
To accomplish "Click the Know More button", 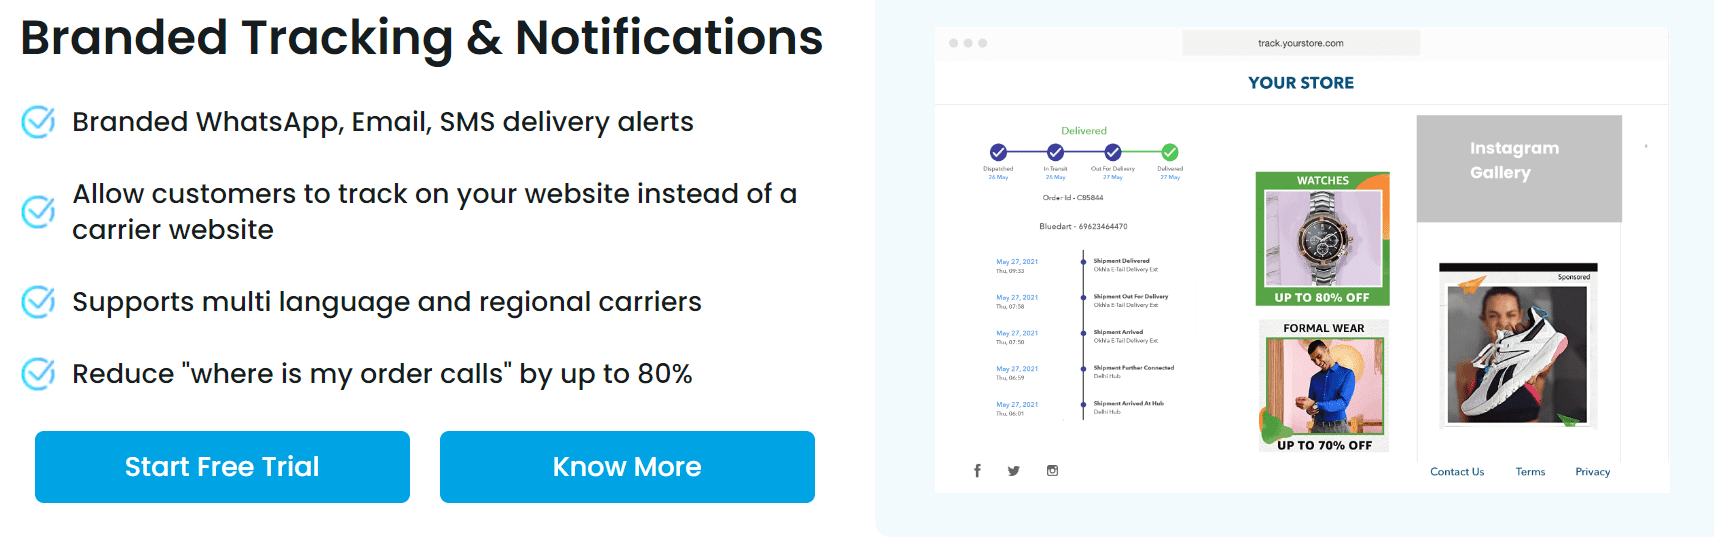I will click(x=627, y=467).
